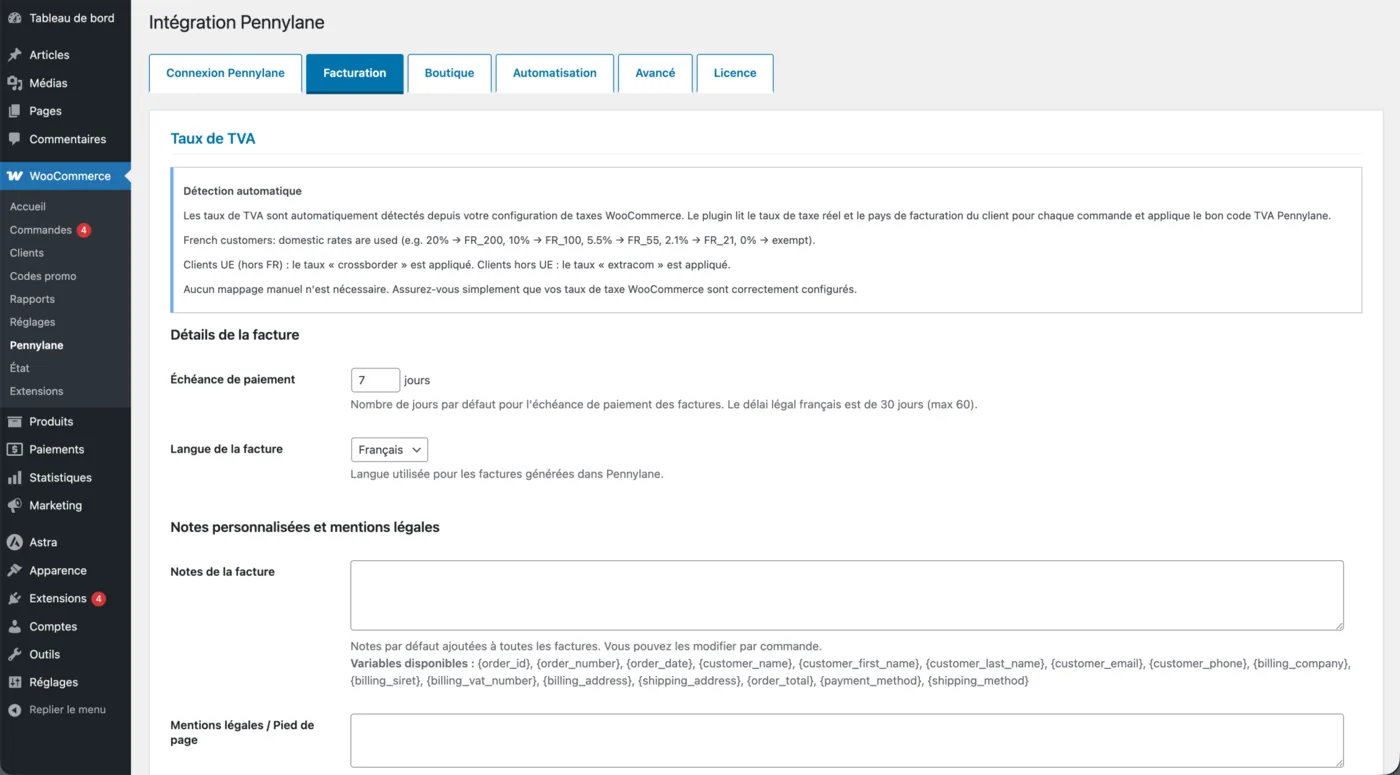Viewport: 1400px width, 775px height.
Task: Open the Statistiques bar chart icon
Action: (x=15, y=478)
